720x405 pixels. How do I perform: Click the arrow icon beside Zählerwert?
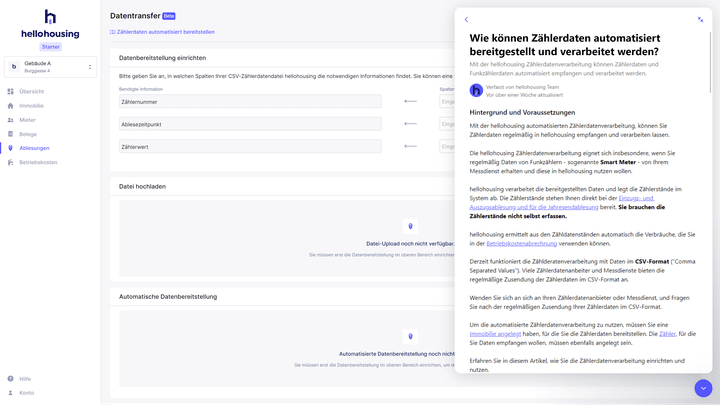coord(410,146)
